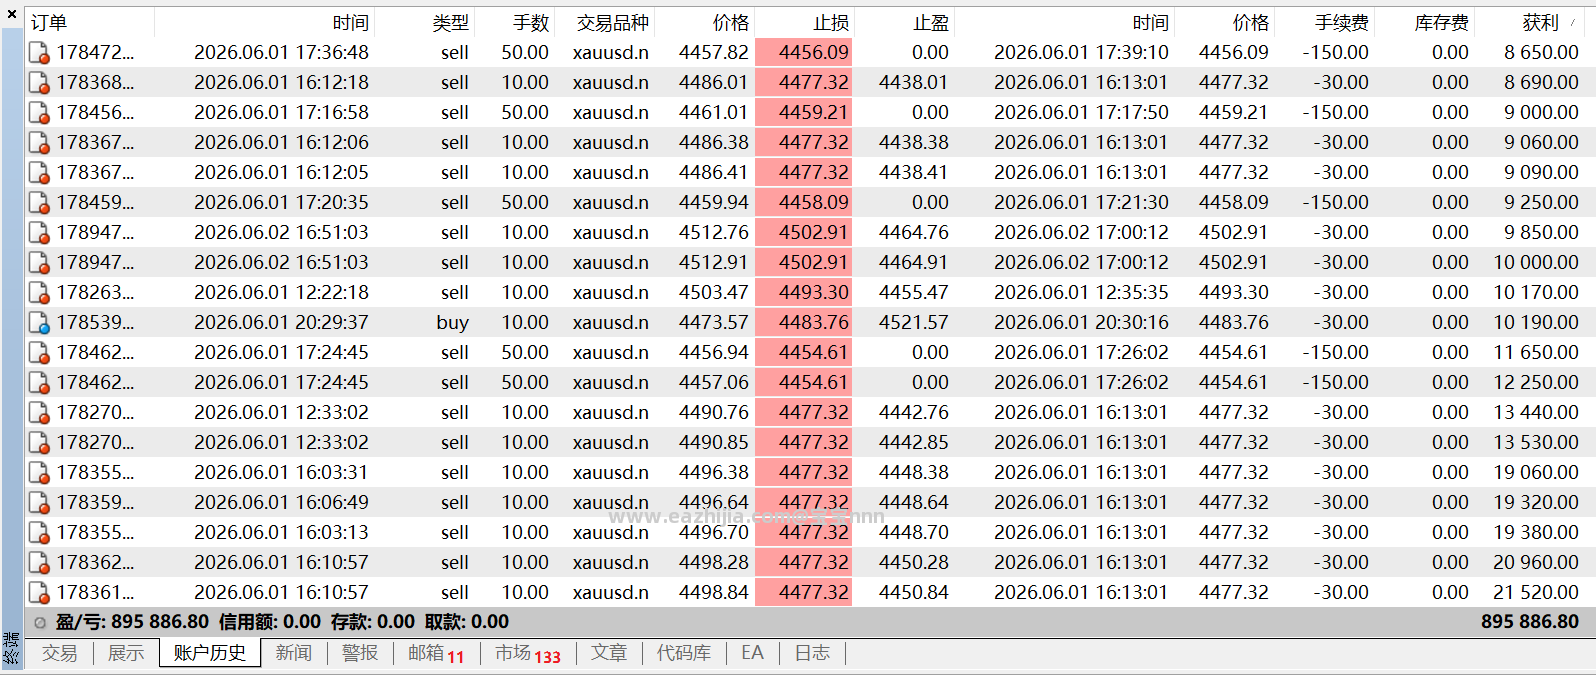Switch to the 文章 tab
The width and height of the screenshot is (1596, 675).
pyautogui.click(x=609, y=653)
